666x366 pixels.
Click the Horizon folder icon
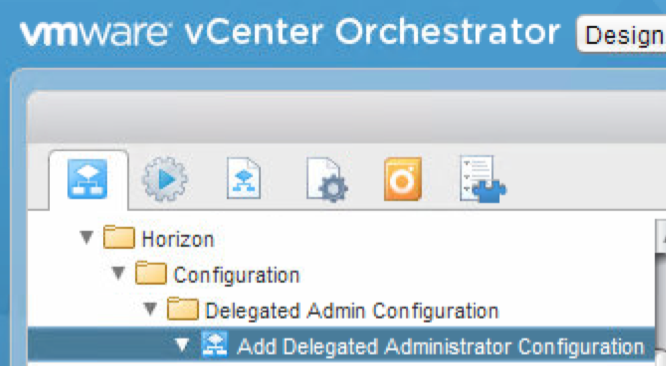click(x=119, y=237)
